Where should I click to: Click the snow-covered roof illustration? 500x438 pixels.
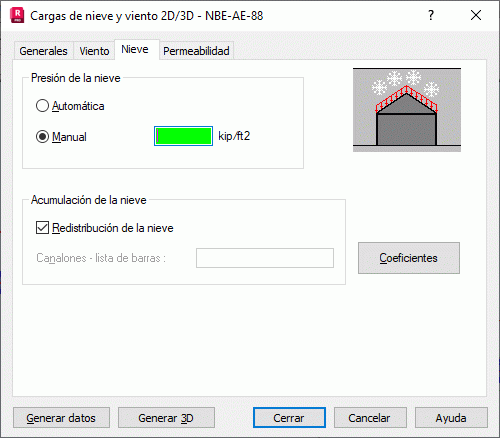(x=407, y=110)
